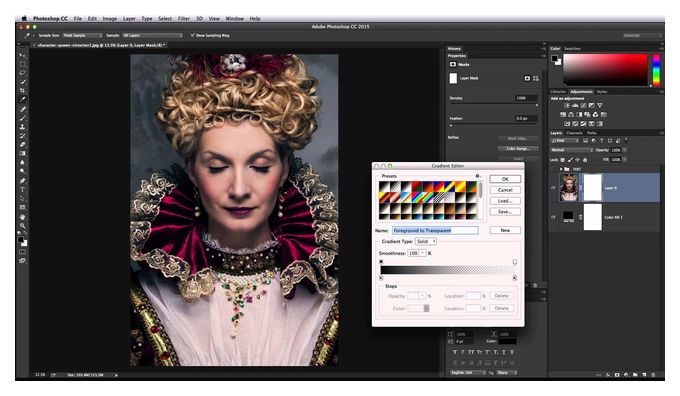Select the Move tool
This screenshot has width=680, height=396.
click(x=22, y=56)
